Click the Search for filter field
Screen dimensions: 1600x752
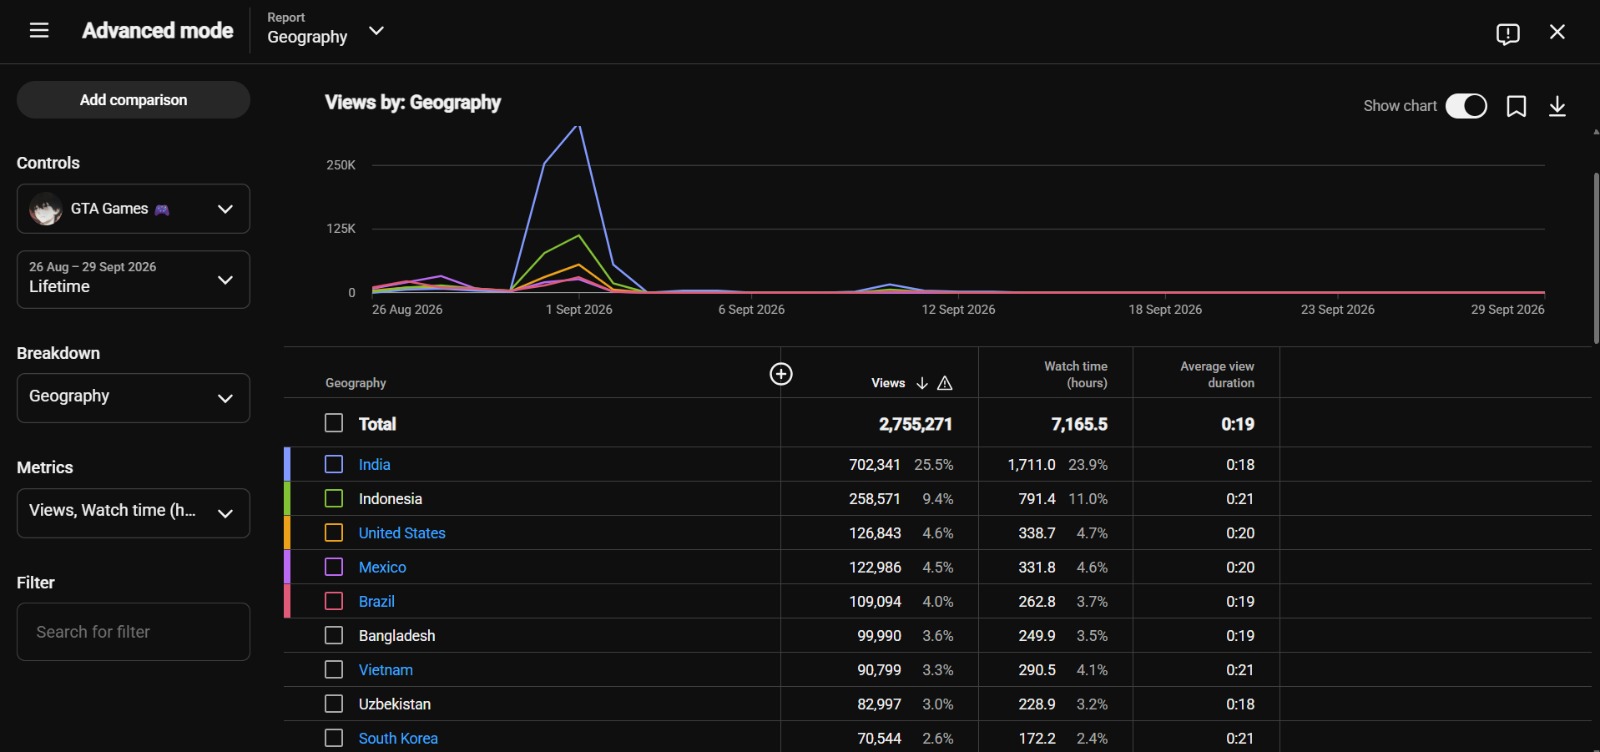point(133,632)
